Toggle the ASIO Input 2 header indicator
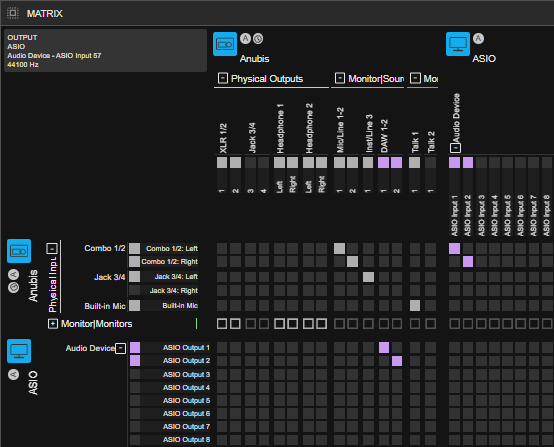This screenshot has width=554, height=447. (468, 163)
